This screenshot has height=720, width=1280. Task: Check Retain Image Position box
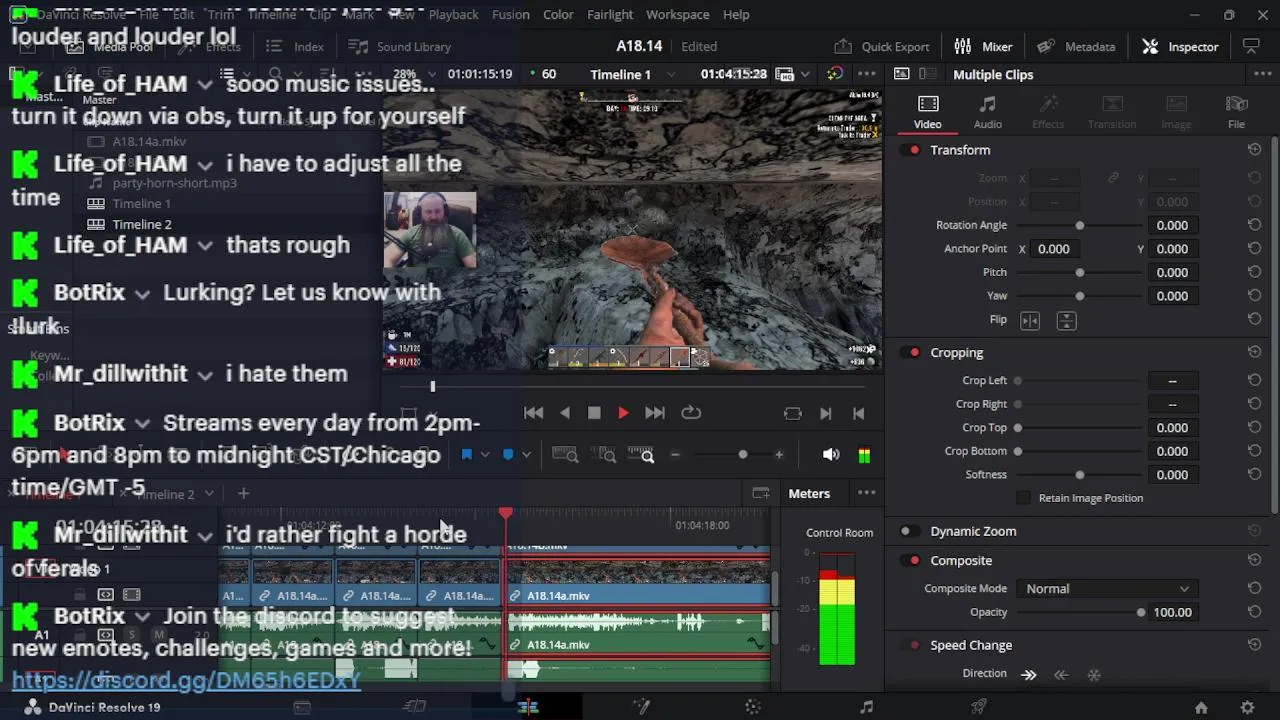1023,498
